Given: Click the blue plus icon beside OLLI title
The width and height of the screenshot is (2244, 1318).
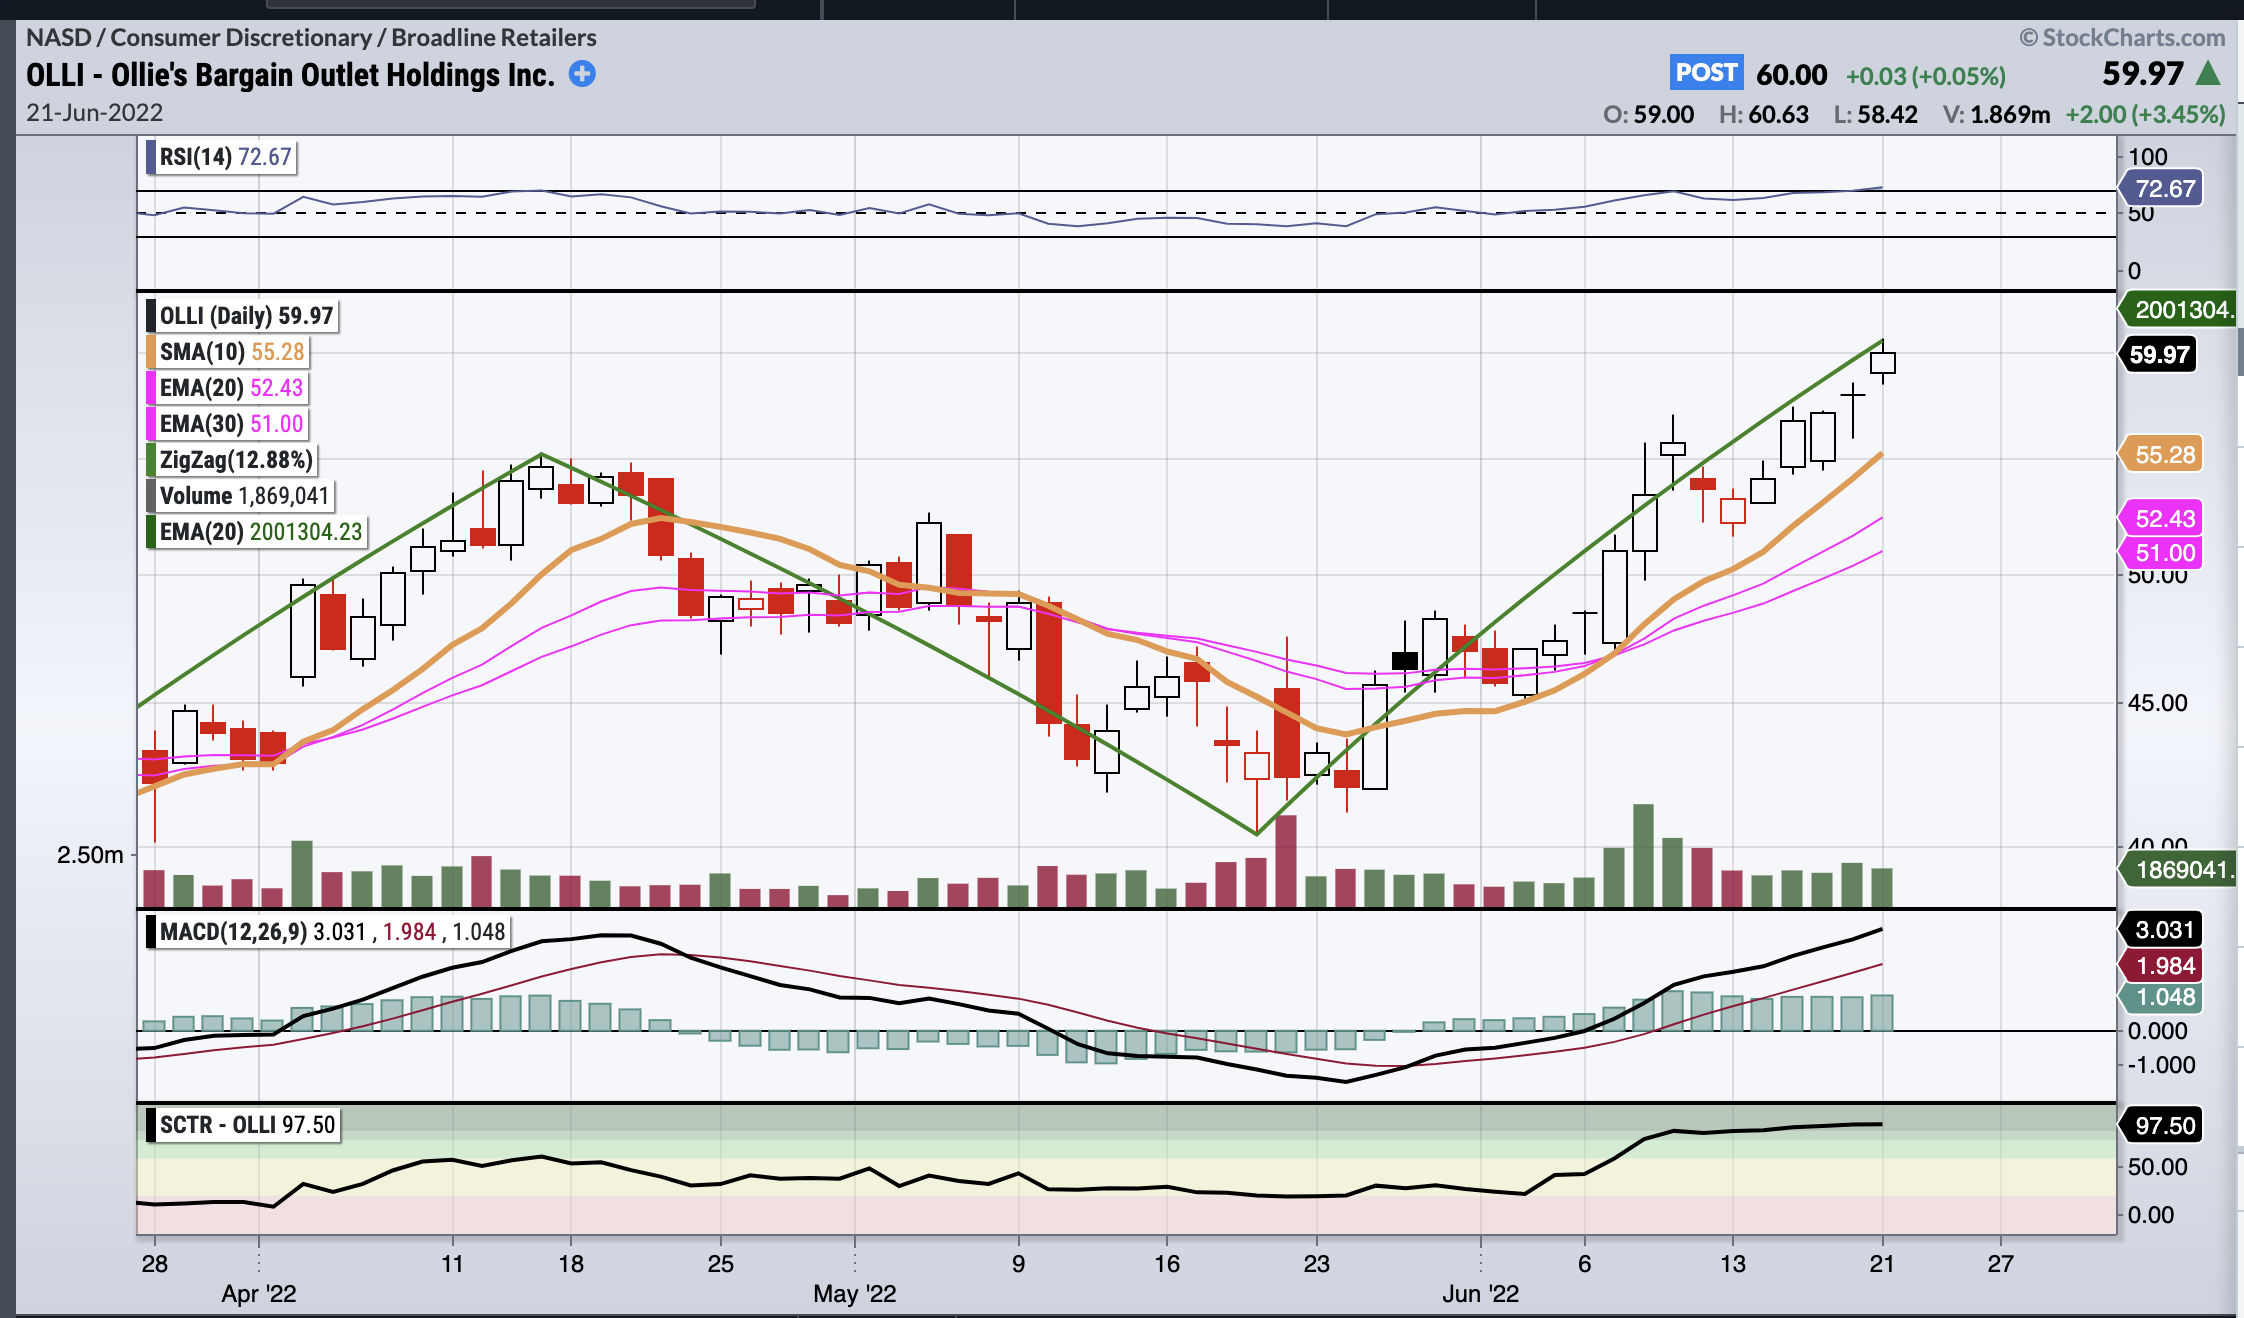Looking at the screenshot, I should pyautogui.click(x=582, y=74).
